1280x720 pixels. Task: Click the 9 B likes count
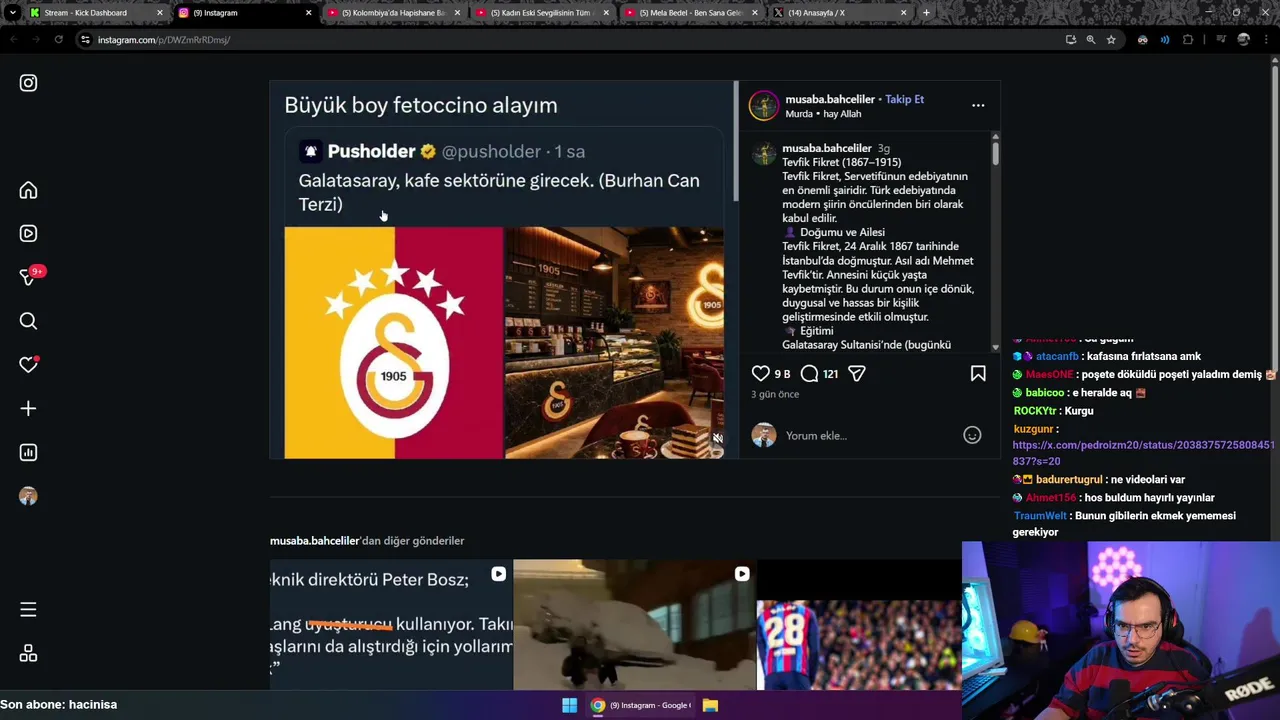click(x=782, y=374)
